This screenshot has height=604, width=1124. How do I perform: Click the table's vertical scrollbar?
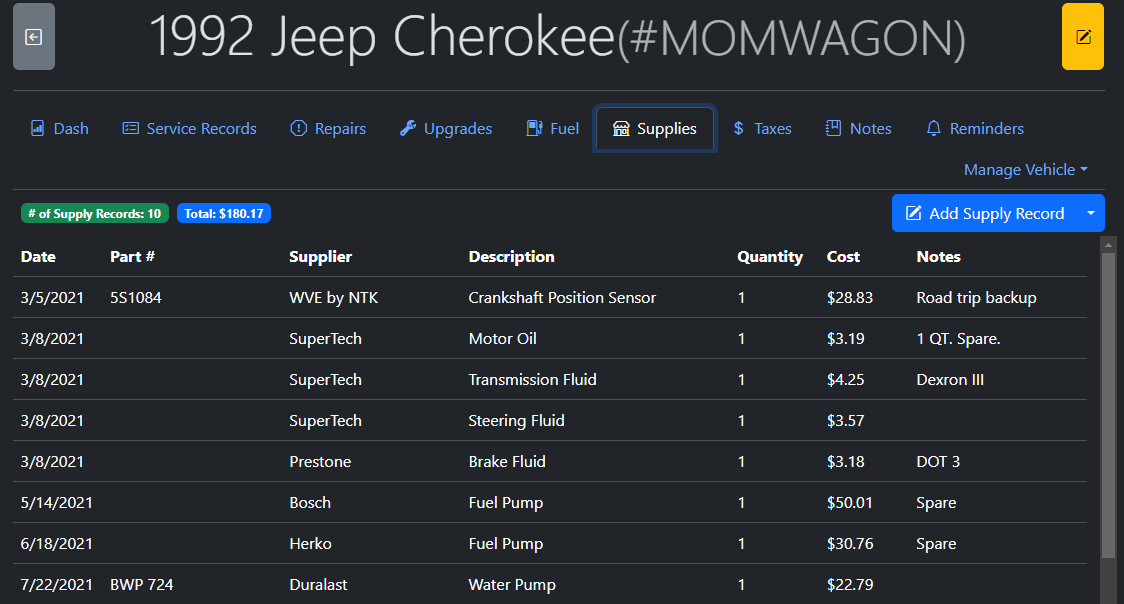[1108, 400]
